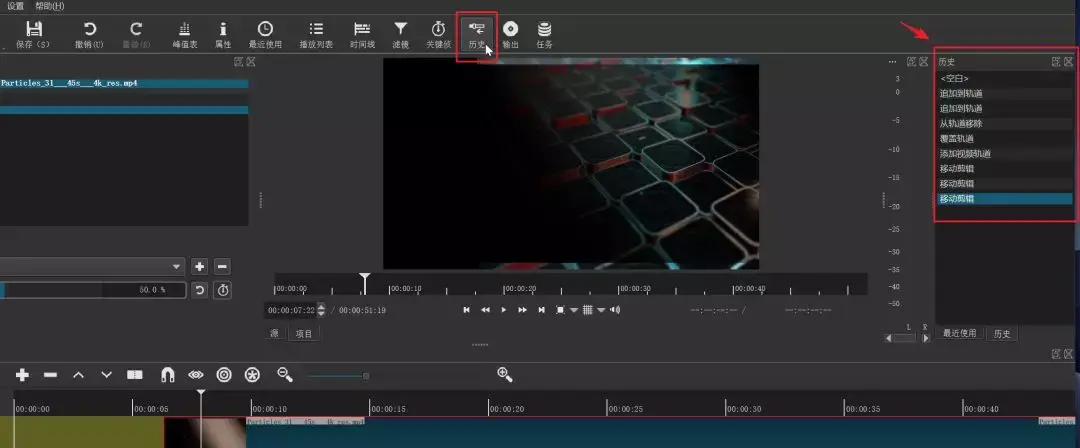Toggle the magnet snapping button
This screenshot has height=448, width=1080.
coord(167,375)
